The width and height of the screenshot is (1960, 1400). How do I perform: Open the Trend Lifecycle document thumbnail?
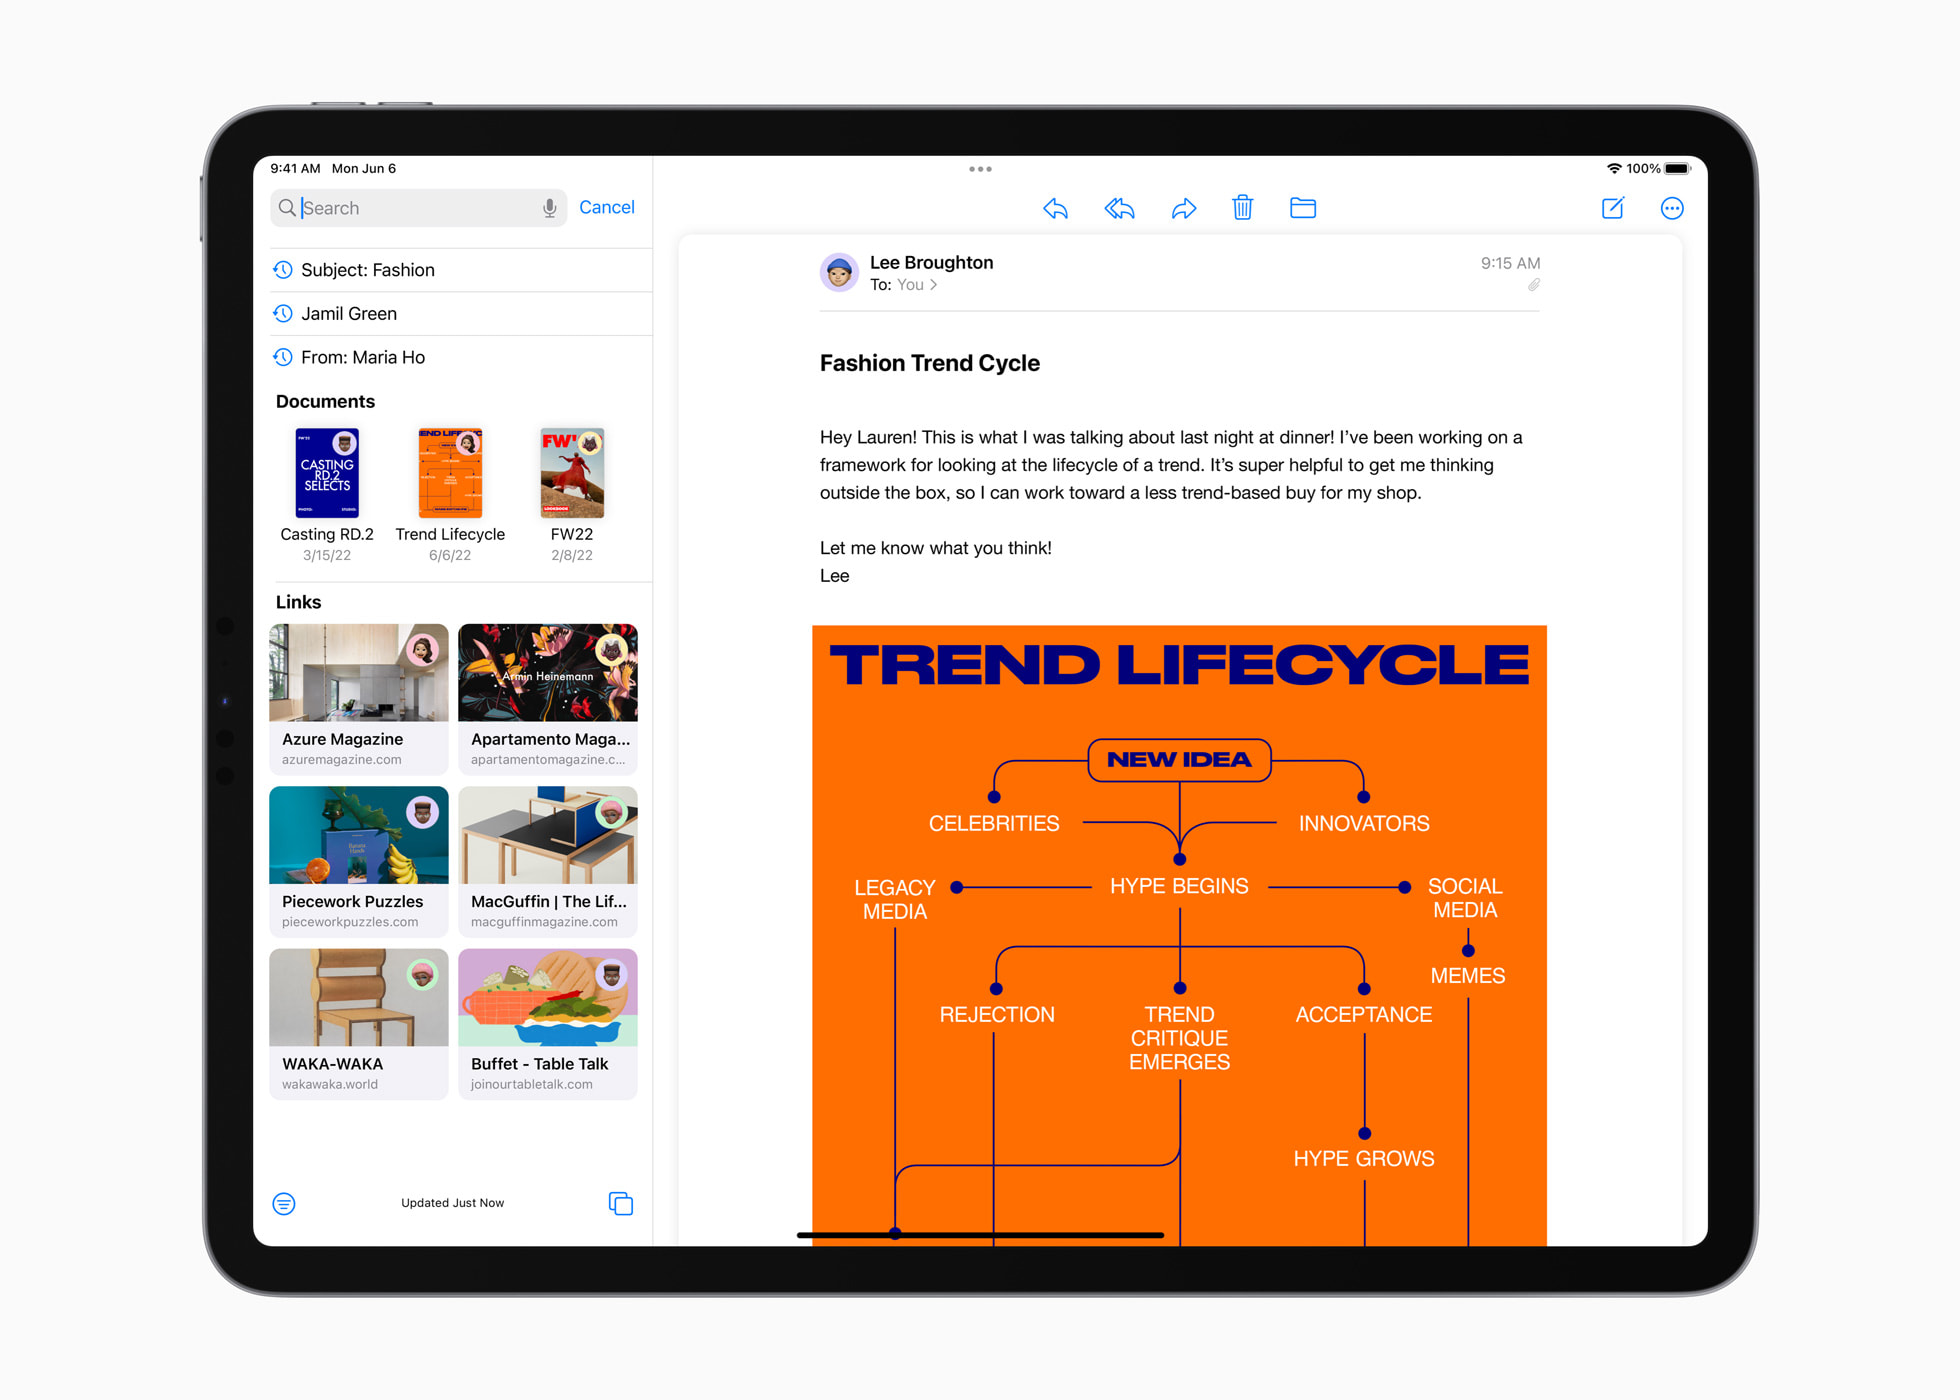tap(447, 473)
